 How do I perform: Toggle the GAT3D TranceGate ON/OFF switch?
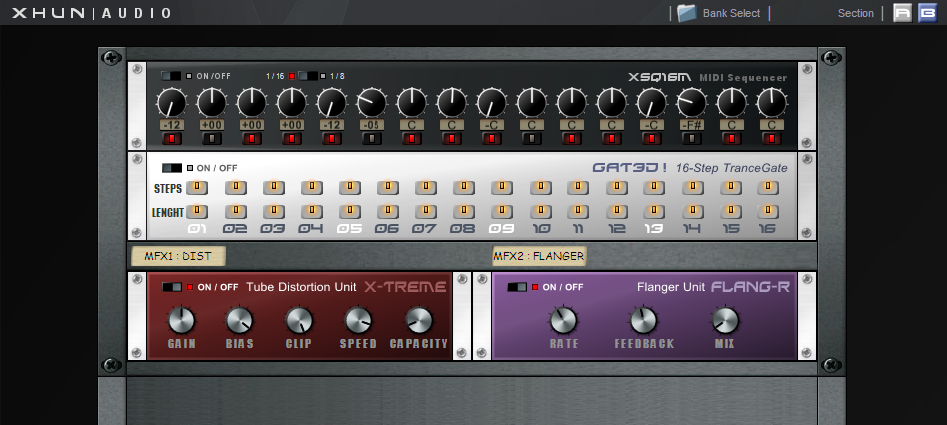(172, 168)
